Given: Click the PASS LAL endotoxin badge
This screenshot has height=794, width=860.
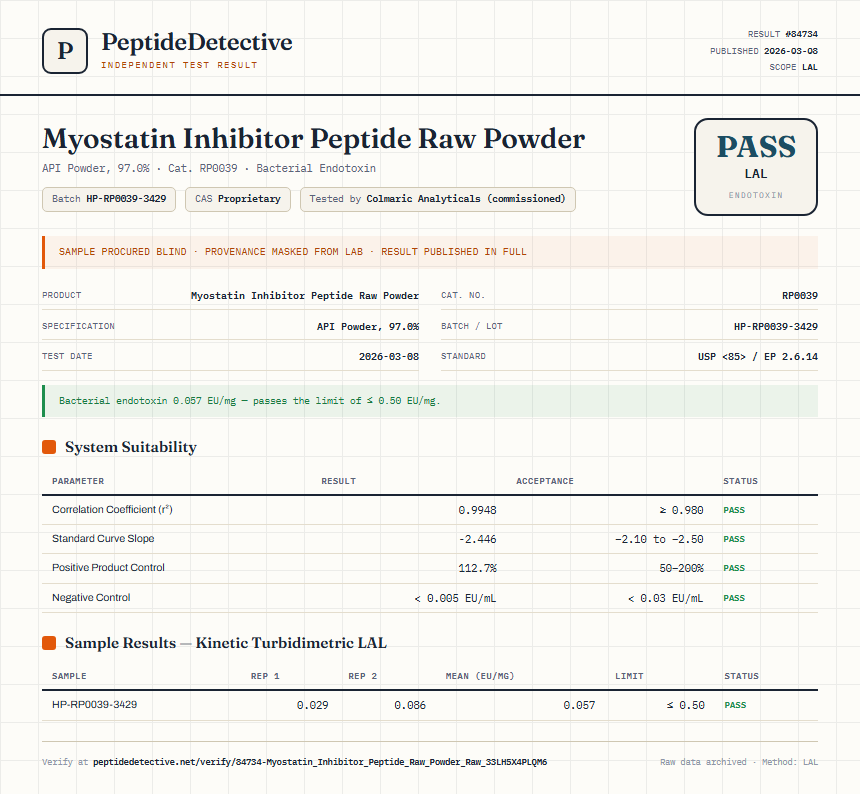Looking at the screenshot, I should 756,167.
